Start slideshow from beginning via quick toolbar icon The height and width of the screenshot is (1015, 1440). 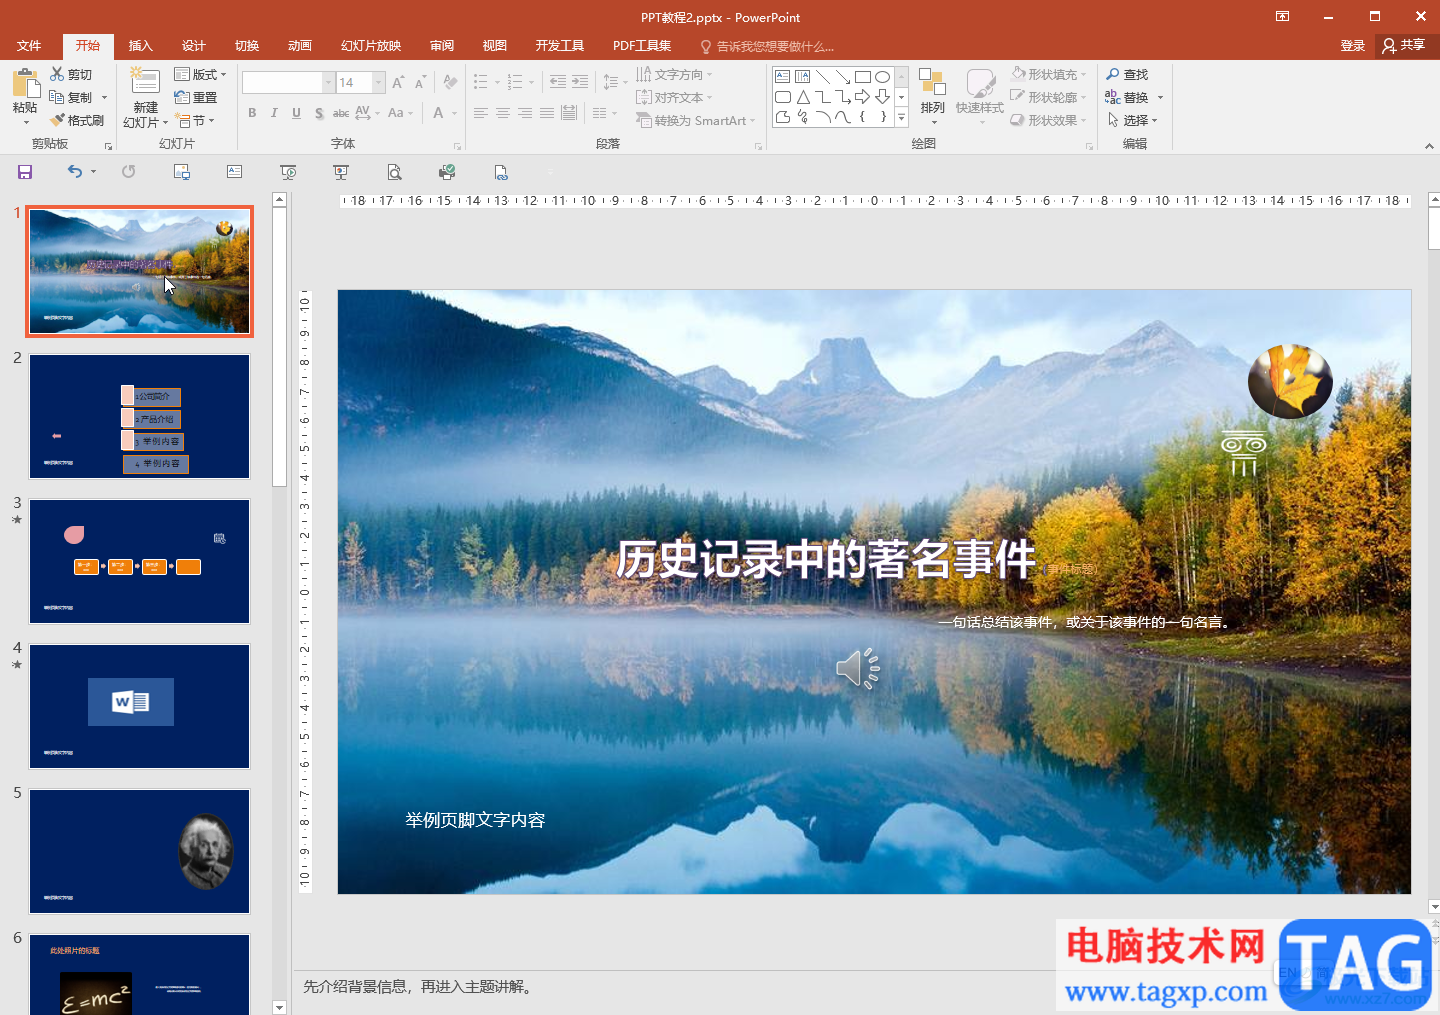tap(288, 172)
